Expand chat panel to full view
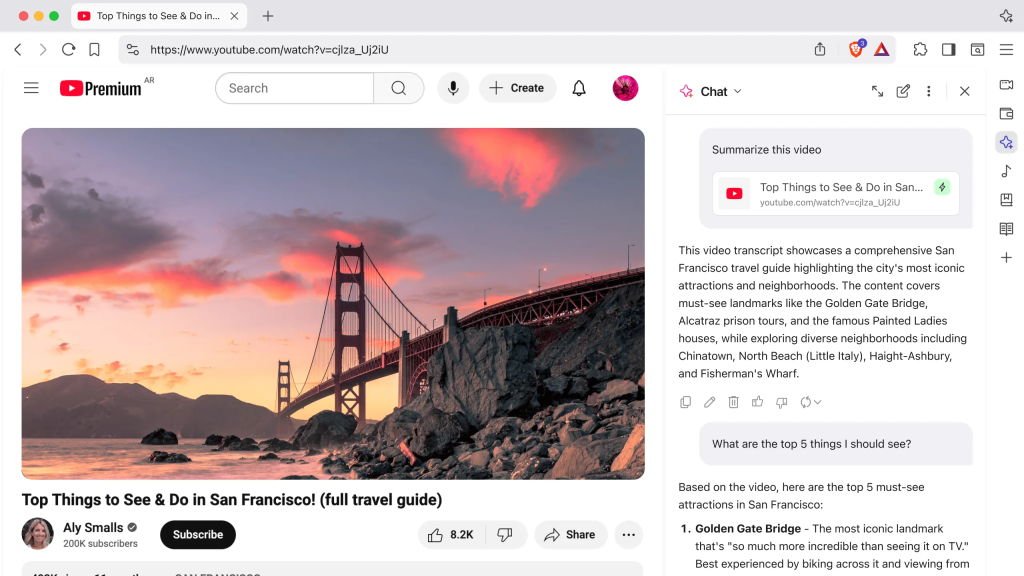This screenshot has width=1024, height=576. tap(877, 91)
